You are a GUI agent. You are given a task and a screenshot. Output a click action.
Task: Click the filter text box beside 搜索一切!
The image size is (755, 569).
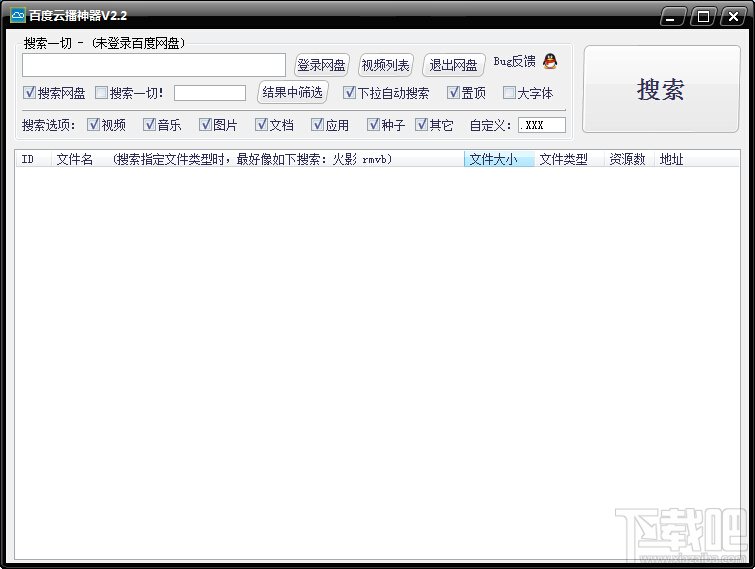tap(210, 93)
